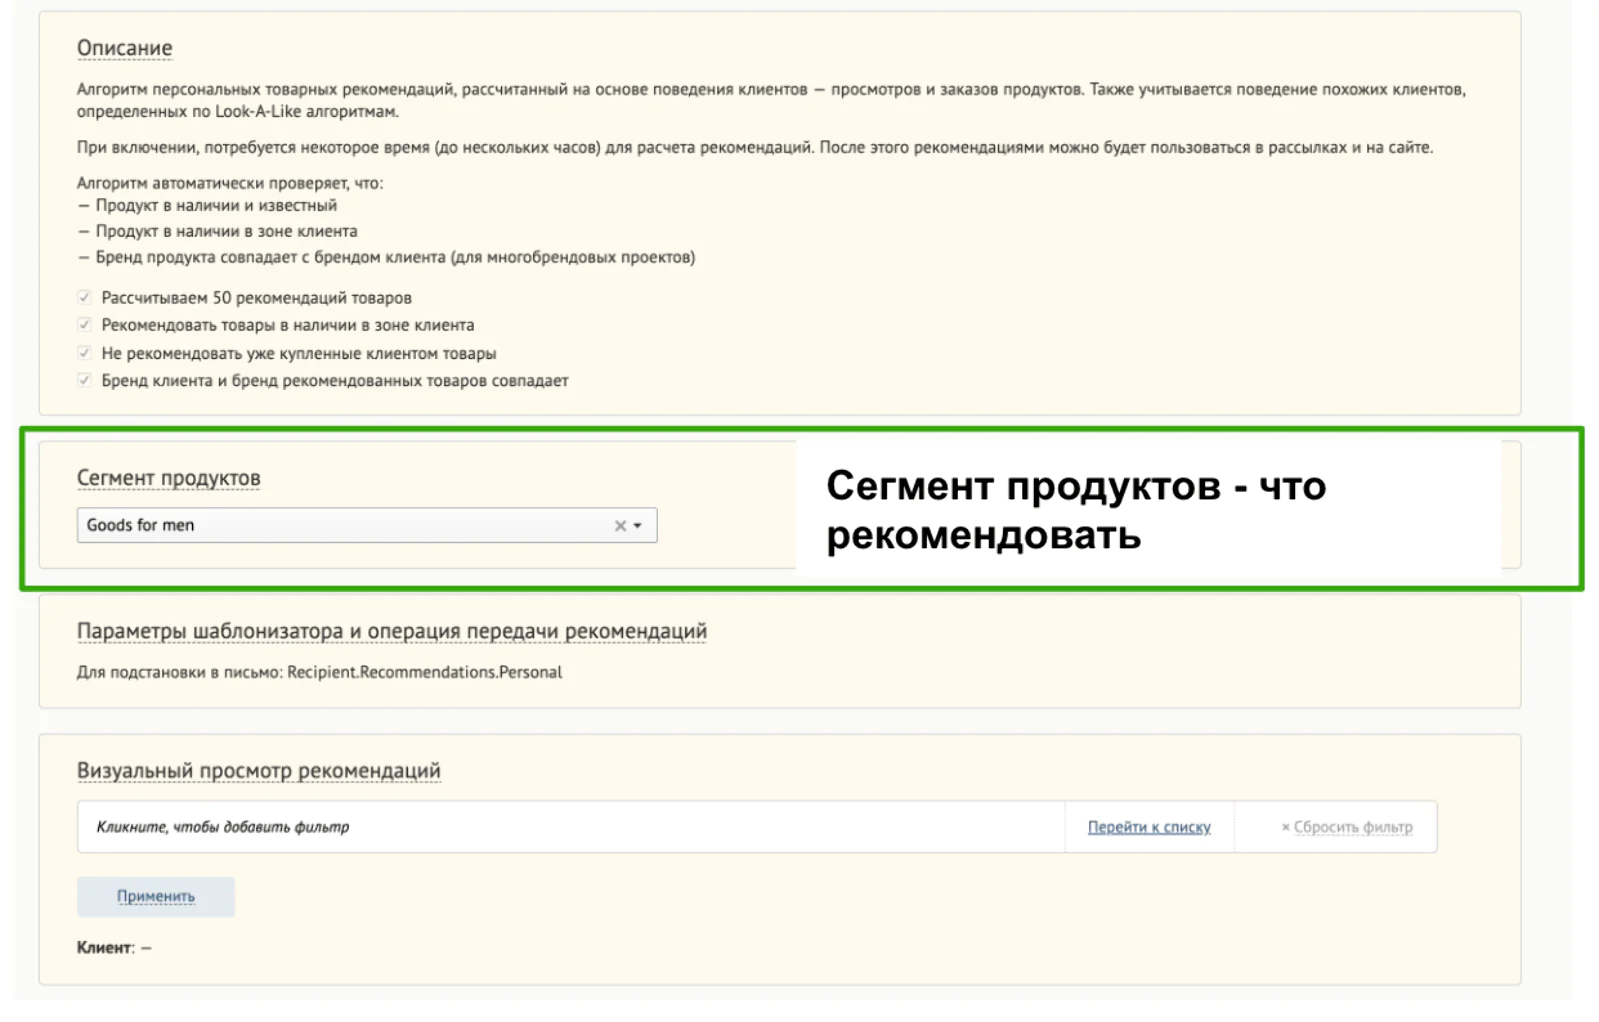This screenshot has height=1022, width=1599.
Task: Click 'Визуальный просмотр рекомендаций' heading
Action: 259,771
